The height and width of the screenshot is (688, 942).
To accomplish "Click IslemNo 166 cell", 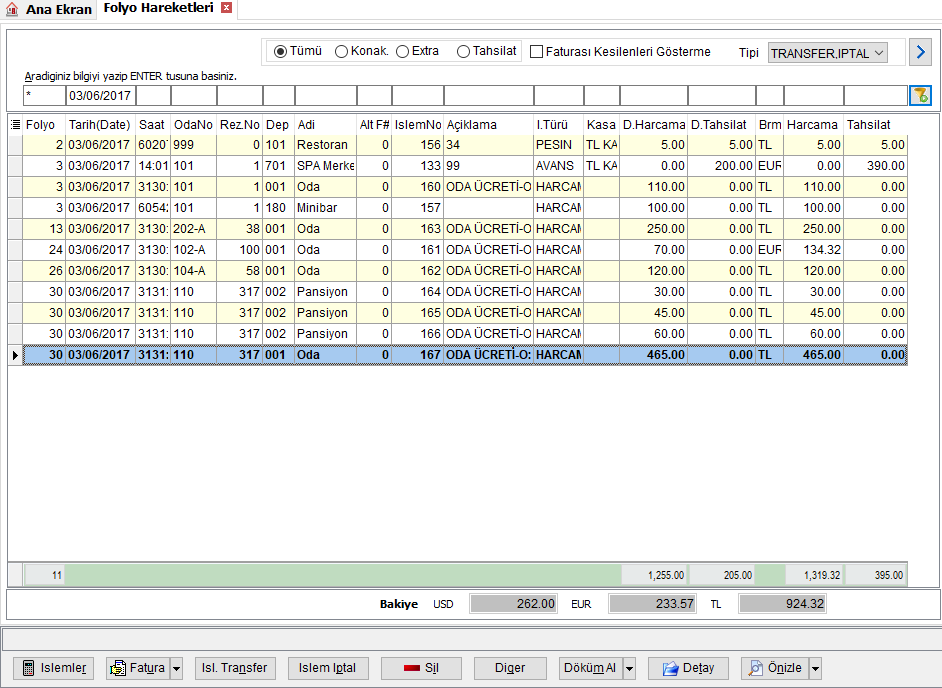I will click(418, 334).
